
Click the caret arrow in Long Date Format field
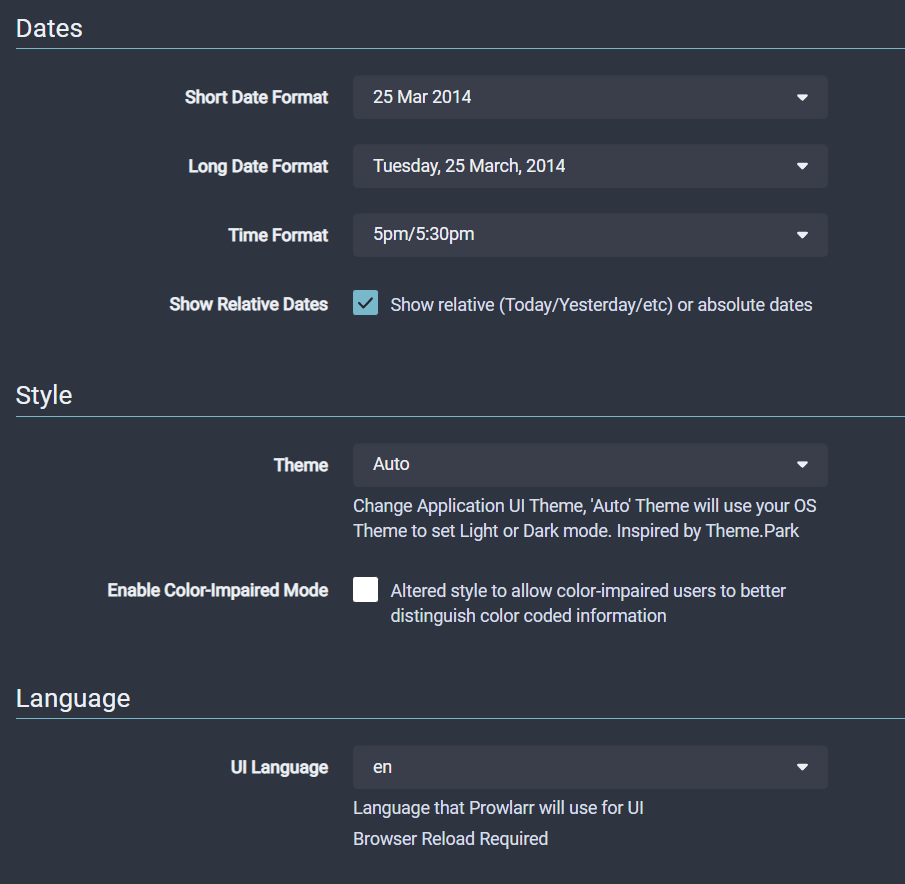802,167
